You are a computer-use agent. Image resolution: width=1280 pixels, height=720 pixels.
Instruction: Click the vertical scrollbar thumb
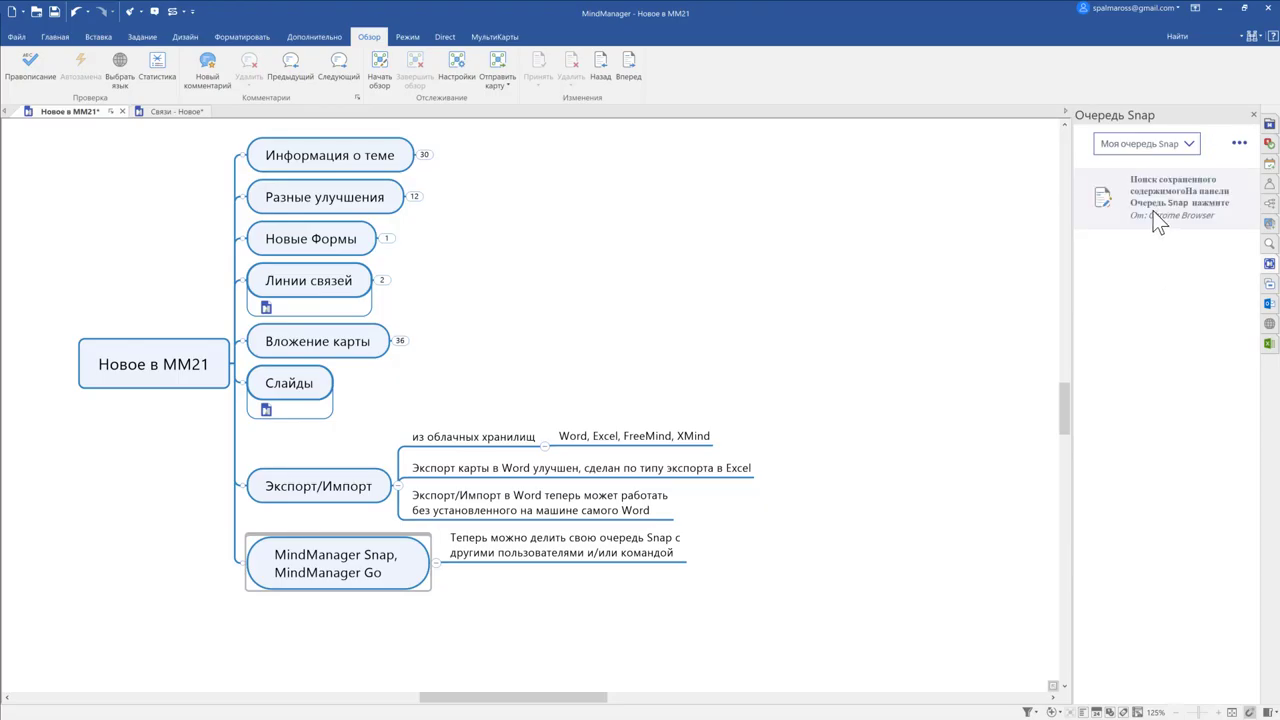[1065, 408]
